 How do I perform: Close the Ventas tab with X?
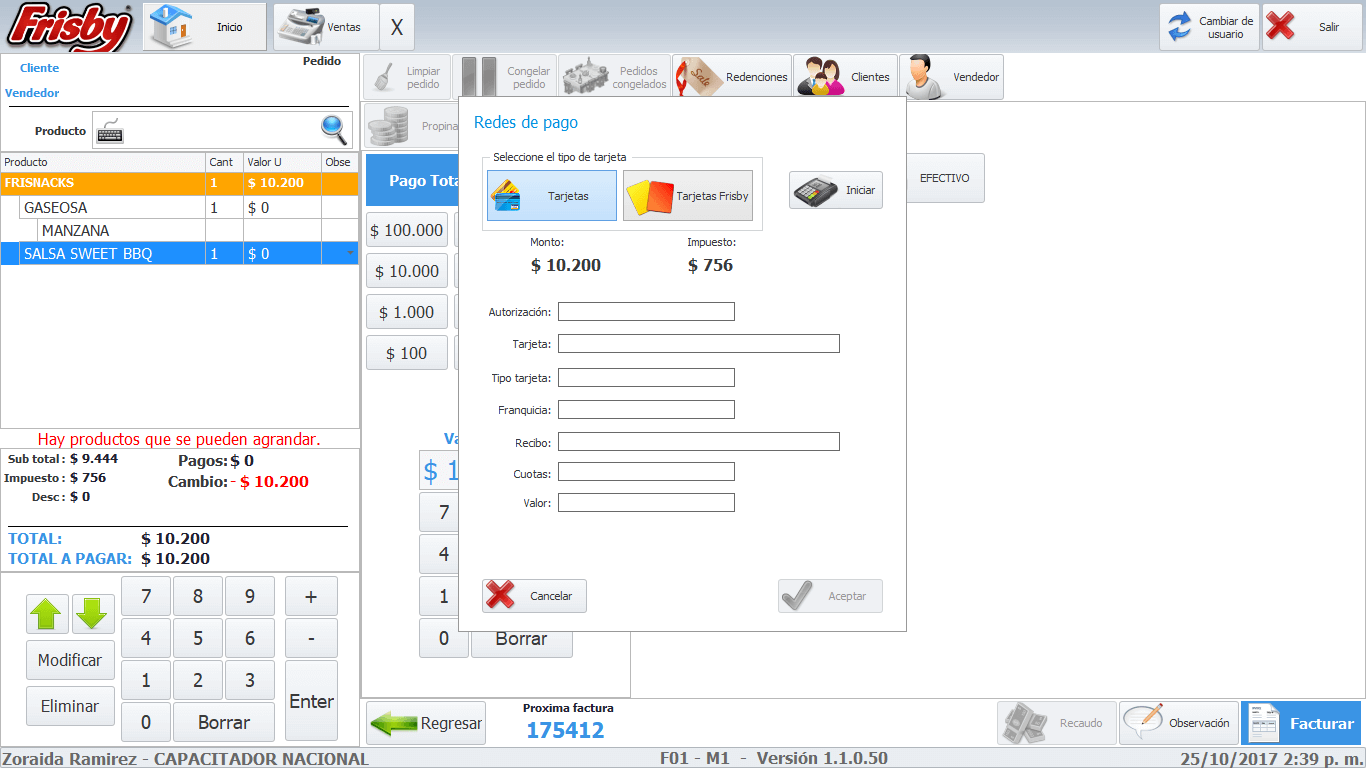[x=397, y=27]
